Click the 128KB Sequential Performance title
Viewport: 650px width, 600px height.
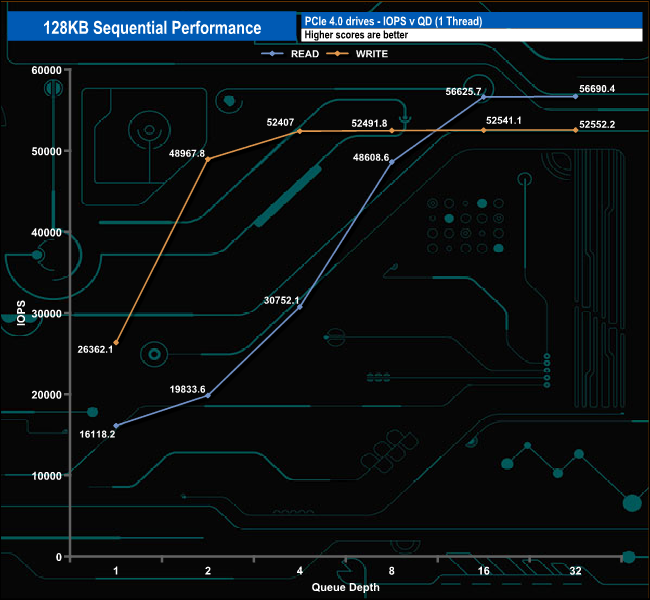click(x=152, y=28)
